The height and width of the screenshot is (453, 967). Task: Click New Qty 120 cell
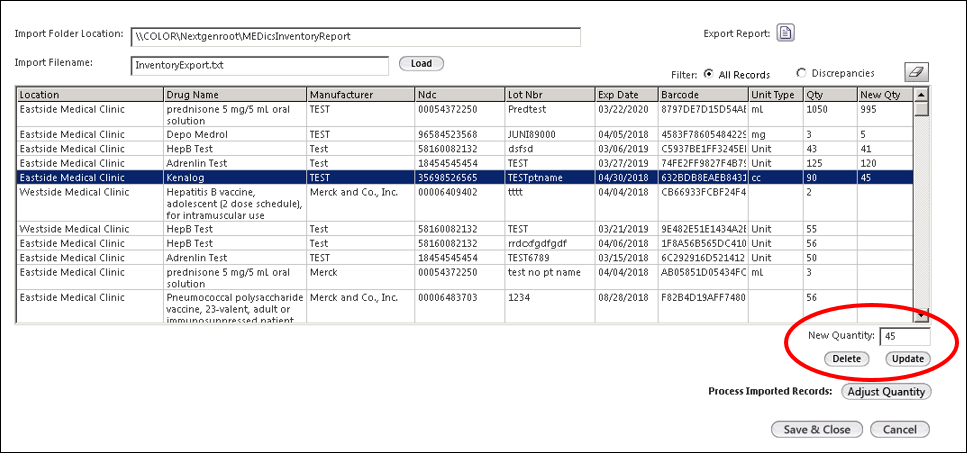pos(886,163)
